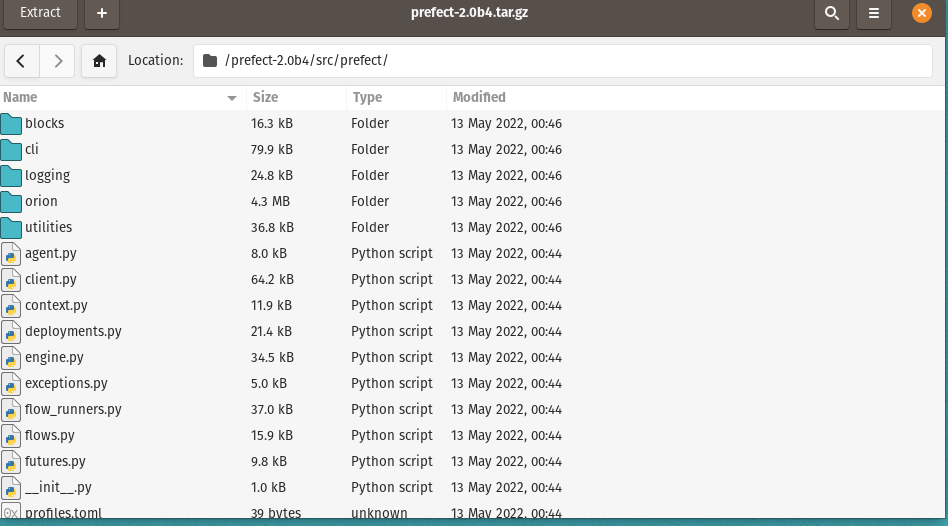Close the archive manager window
Viewport: 948px width, 526px height.
(921, 13)
